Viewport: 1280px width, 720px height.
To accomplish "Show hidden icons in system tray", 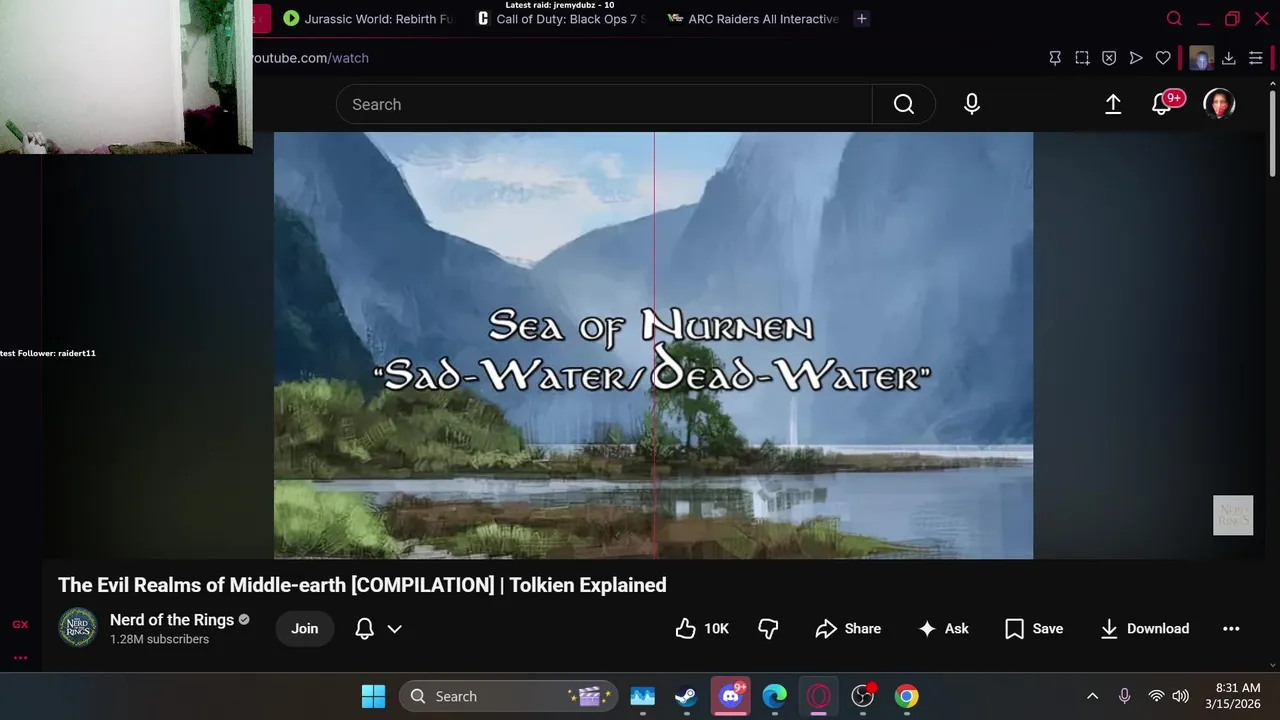I will [x=1092, y=696].
